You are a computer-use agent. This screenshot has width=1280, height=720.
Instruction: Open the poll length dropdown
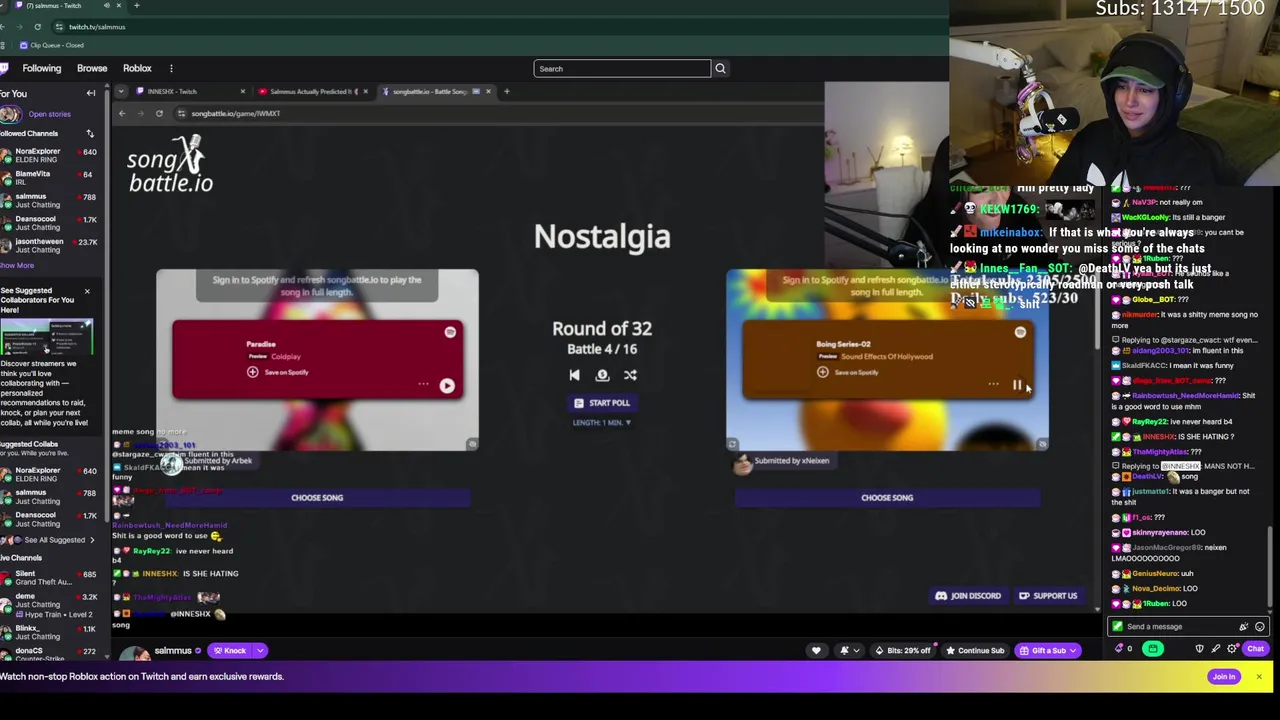[602, 422]
